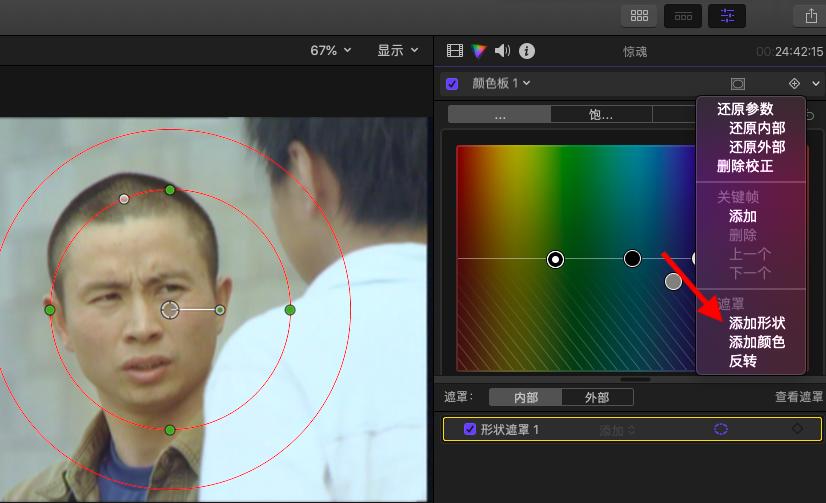826x503 pixels.
Task: Select the 内部 mask button
Action: click(x=526, y=397)
